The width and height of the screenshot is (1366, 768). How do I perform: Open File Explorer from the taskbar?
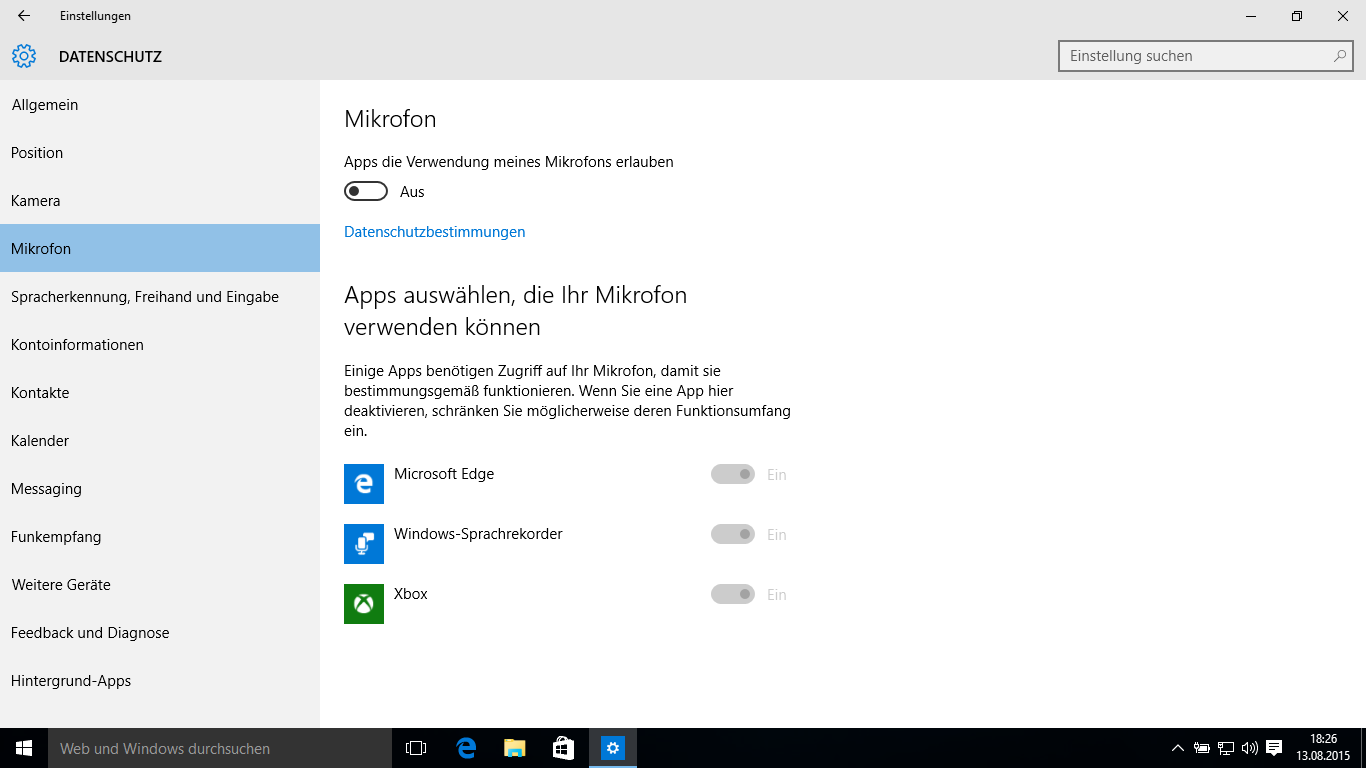(514, 748)
